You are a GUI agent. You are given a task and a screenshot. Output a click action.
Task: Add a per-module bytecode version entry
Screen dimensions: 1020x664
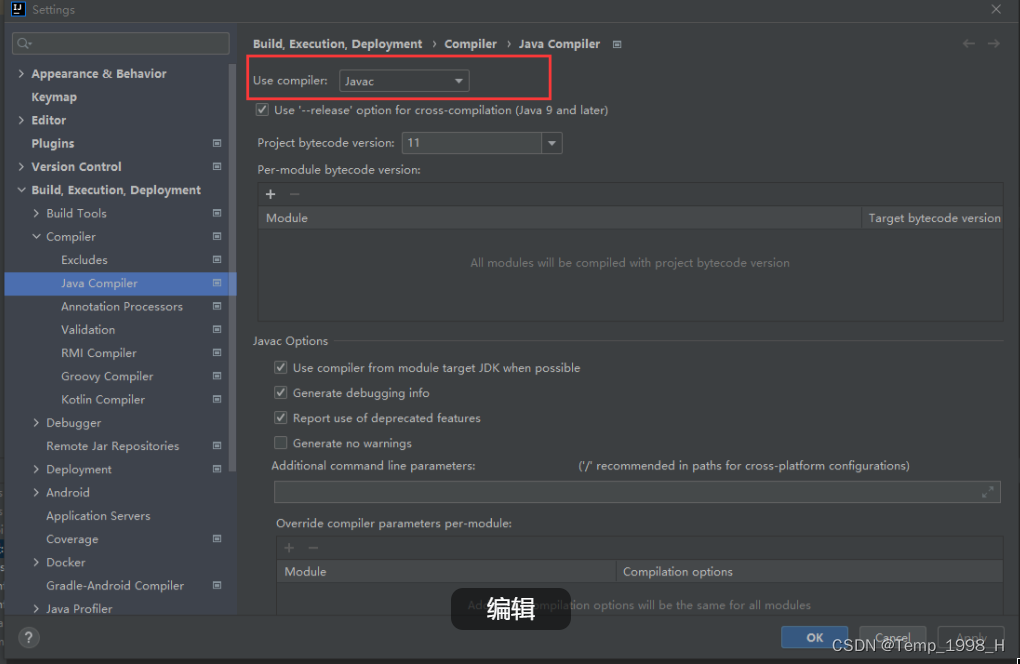pos(271,194)
